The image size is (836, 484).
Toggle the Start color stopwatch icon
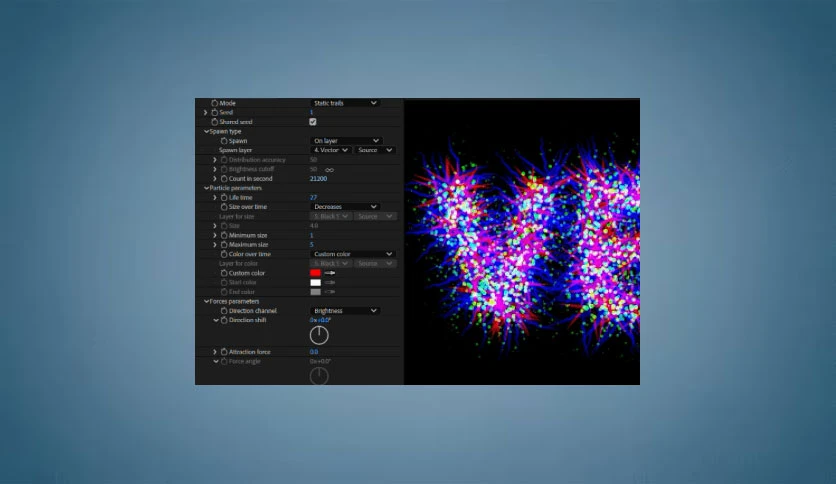[x=224, y=283]
